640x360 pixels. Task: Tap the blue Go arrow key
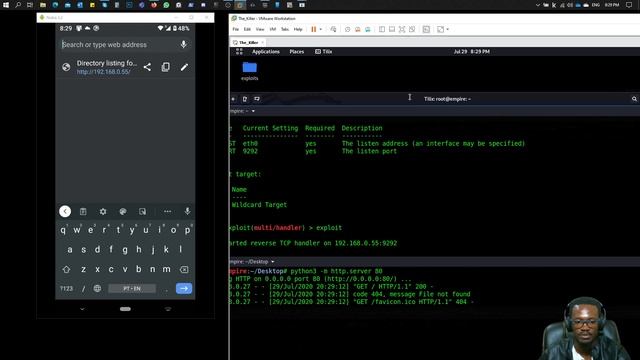pyautogui.click(x=184, y=289)
